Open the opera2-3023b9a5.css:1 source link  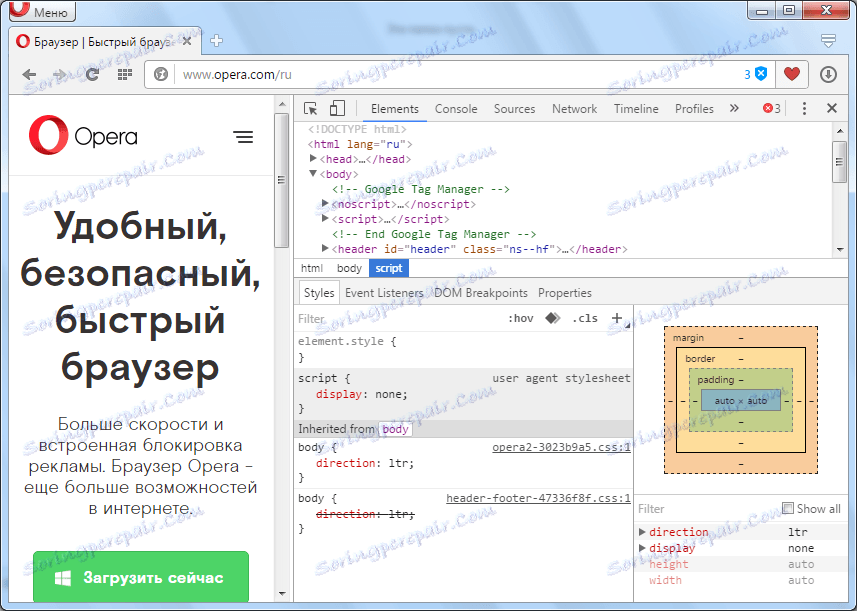(x=561, y=447)
